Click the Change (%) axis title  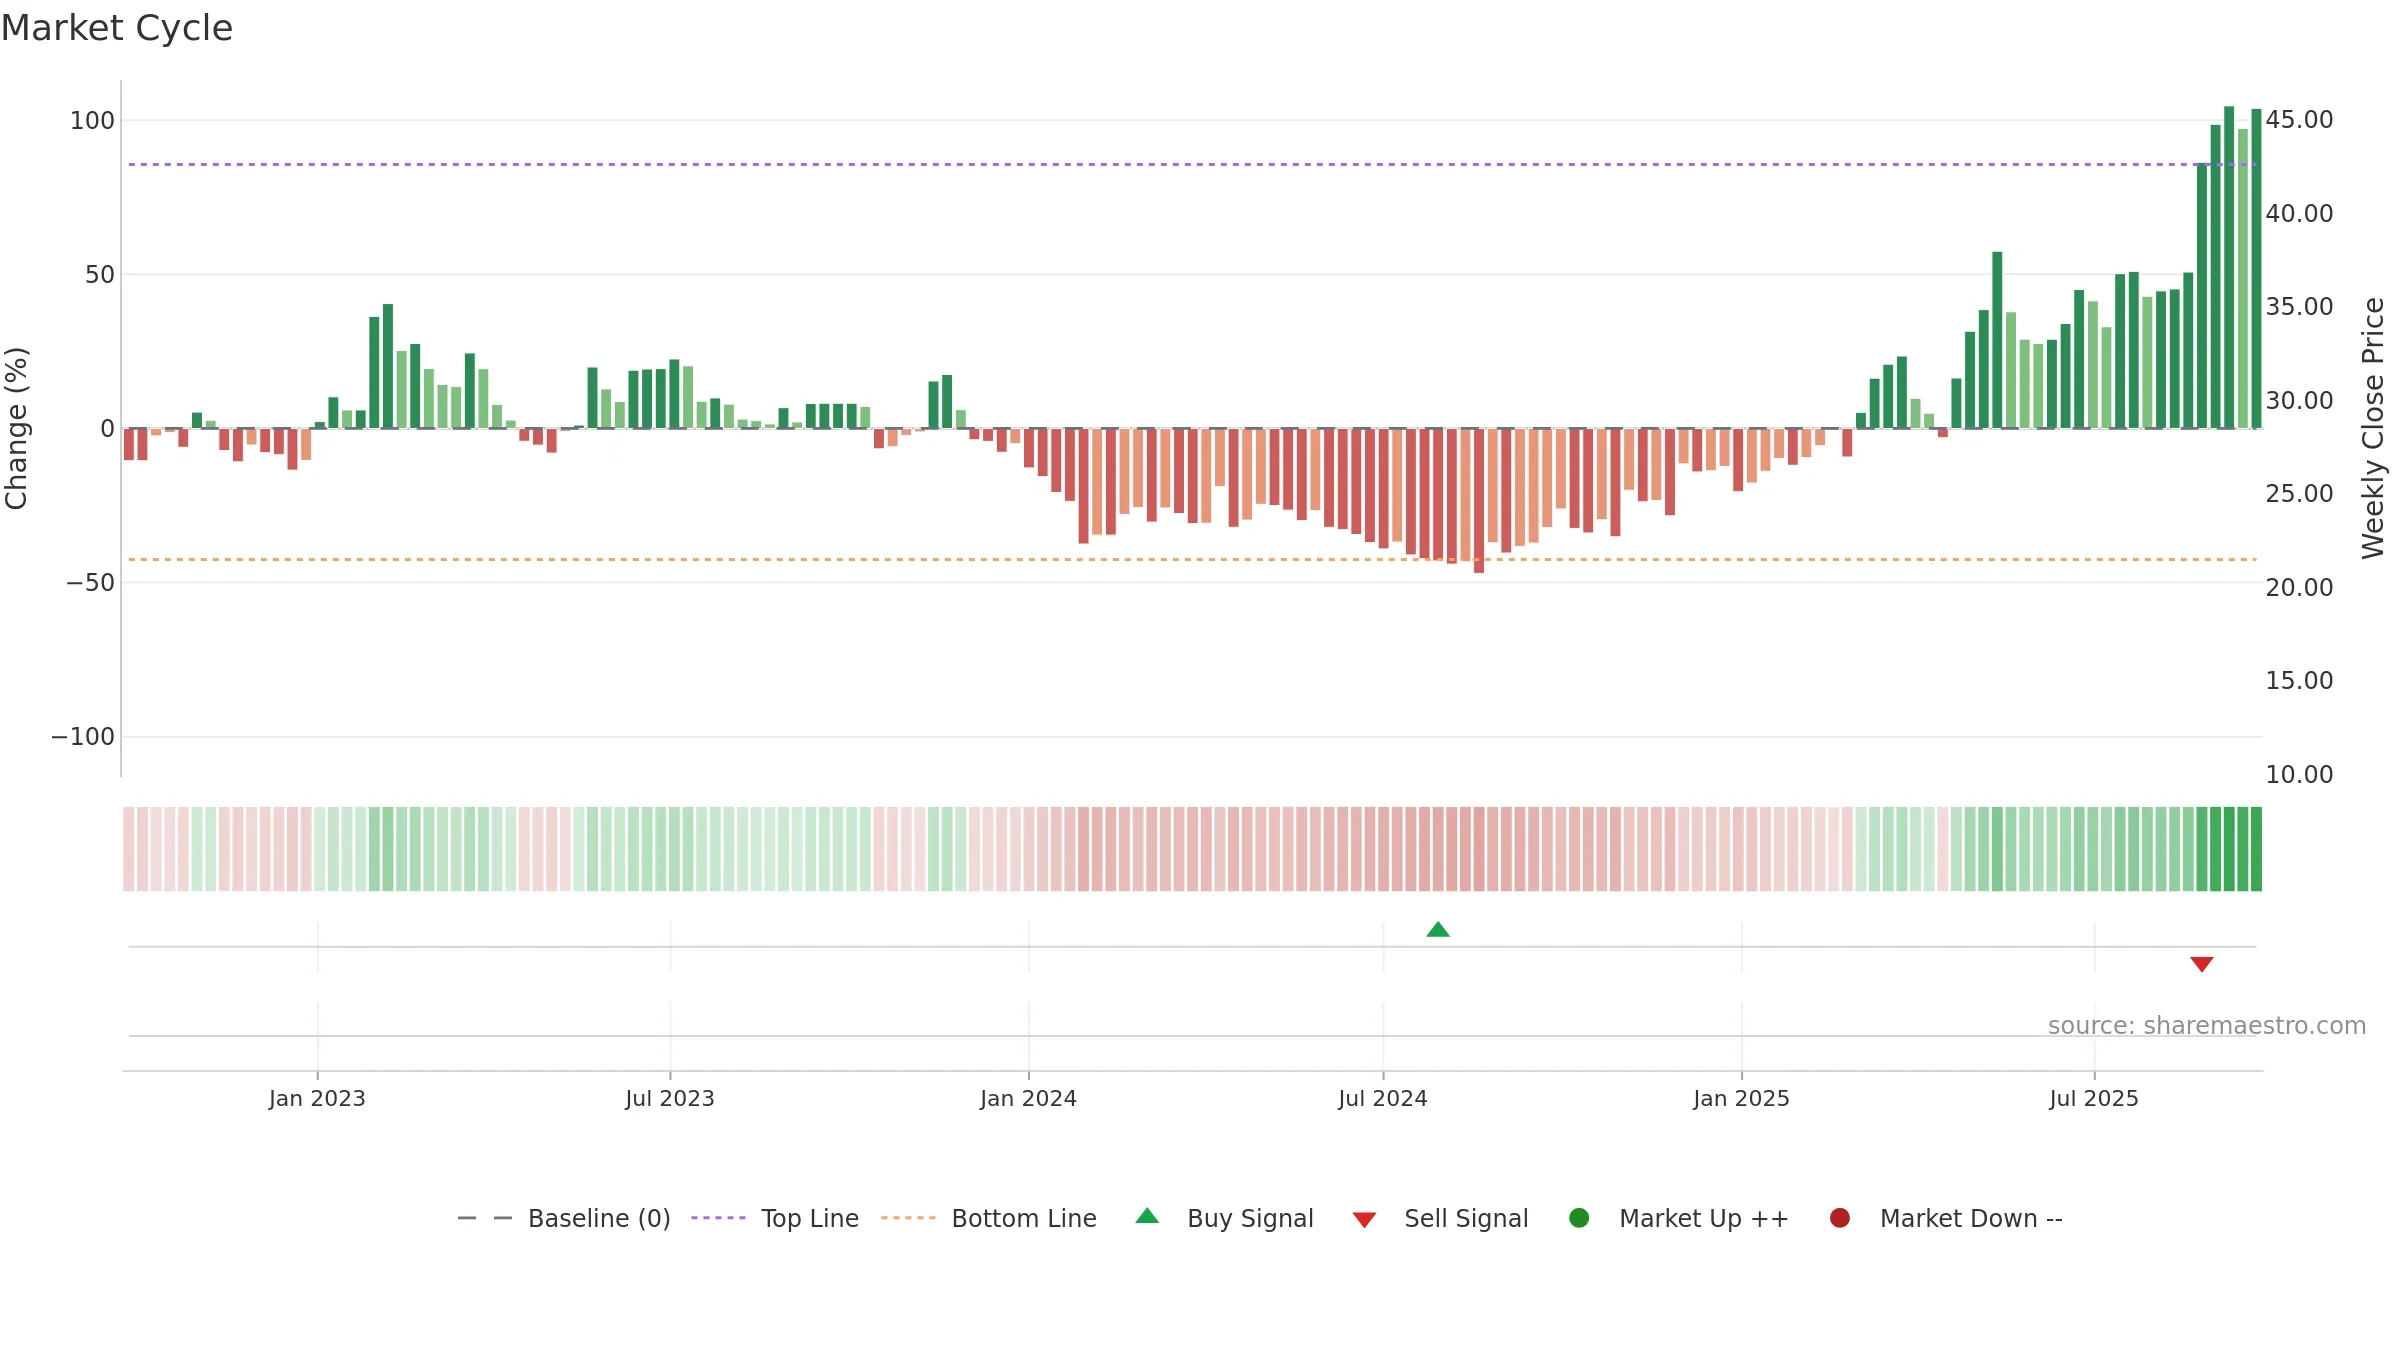tap(17, 428)
